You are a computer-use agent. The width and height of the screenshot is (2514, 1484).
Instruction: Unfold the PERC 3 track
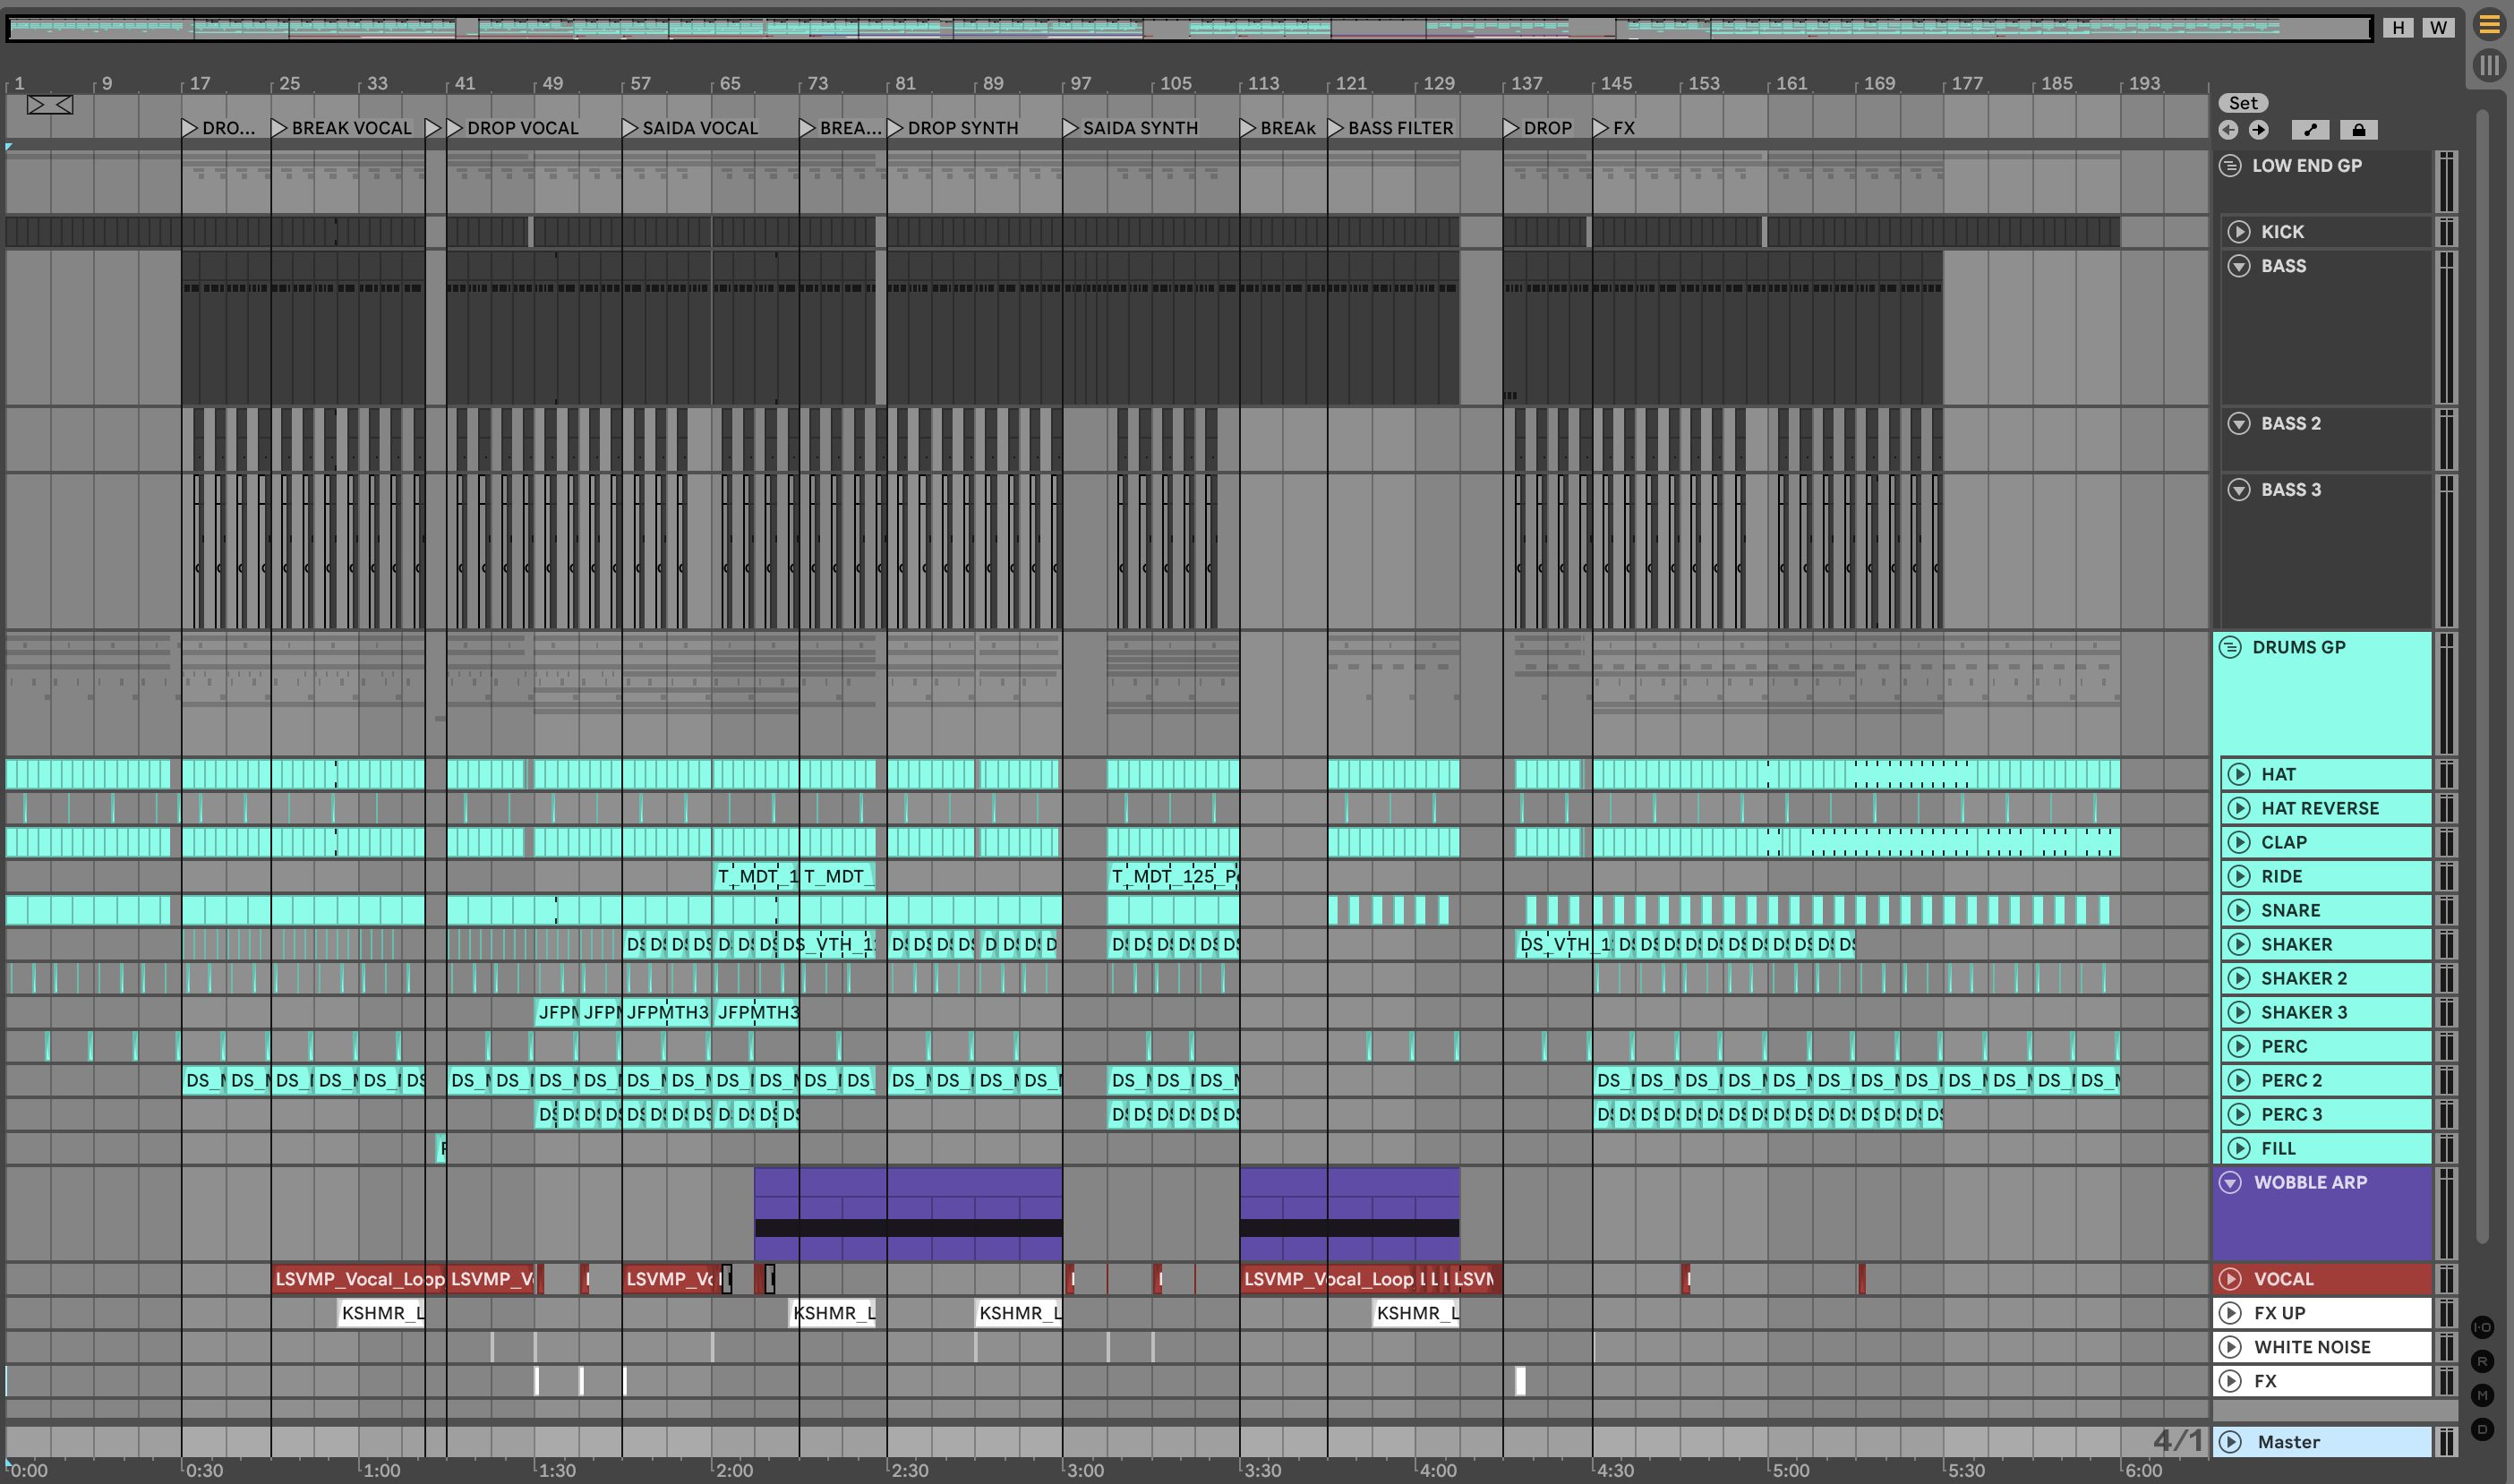pos(2239,1115)
